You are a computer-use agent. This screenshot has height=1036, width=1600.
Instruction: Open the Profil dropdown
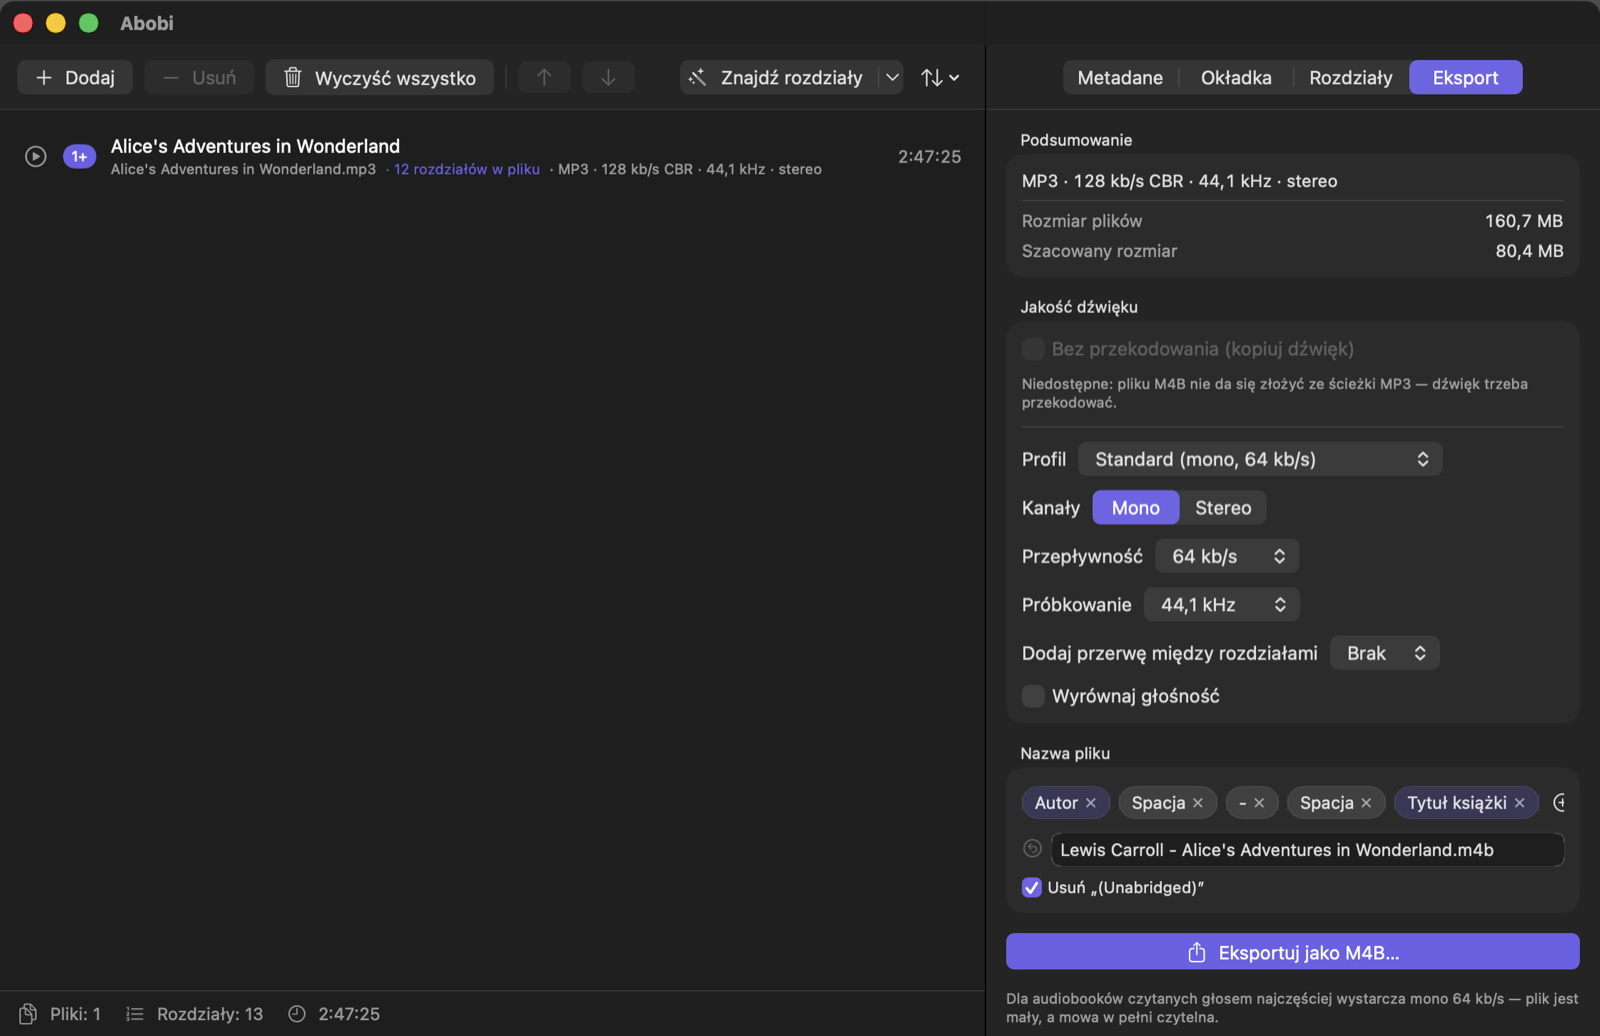1260,459
